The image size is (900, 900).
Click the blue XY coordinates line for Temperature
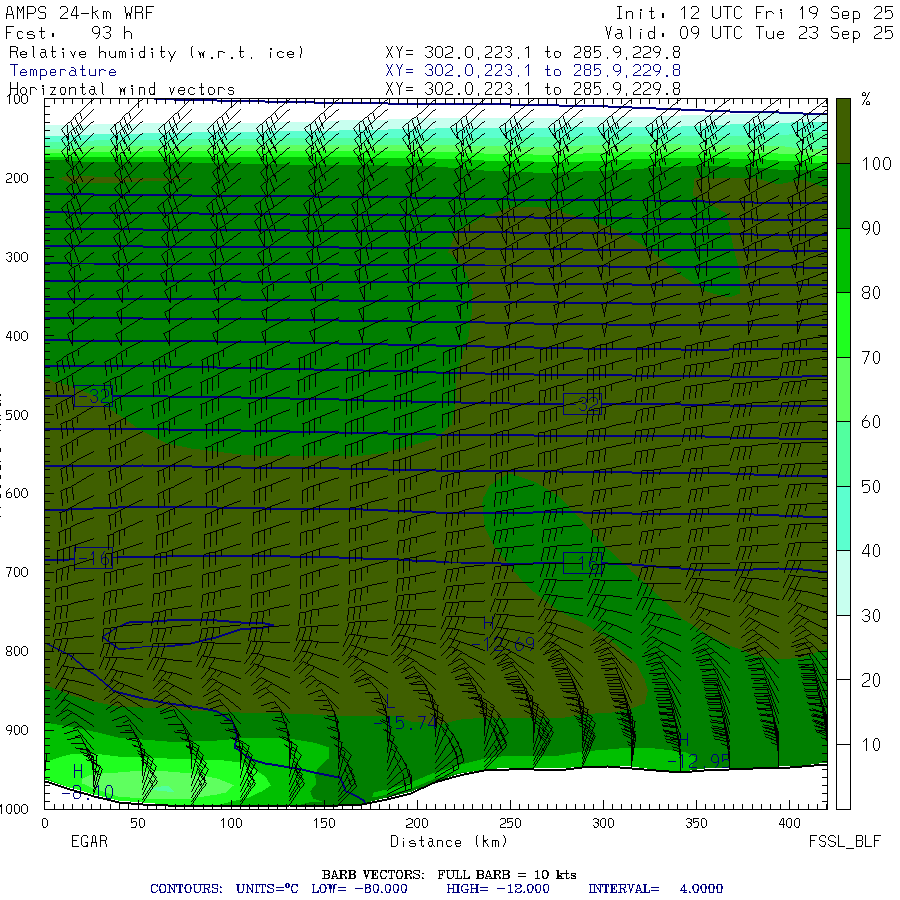tap(533, 71)
